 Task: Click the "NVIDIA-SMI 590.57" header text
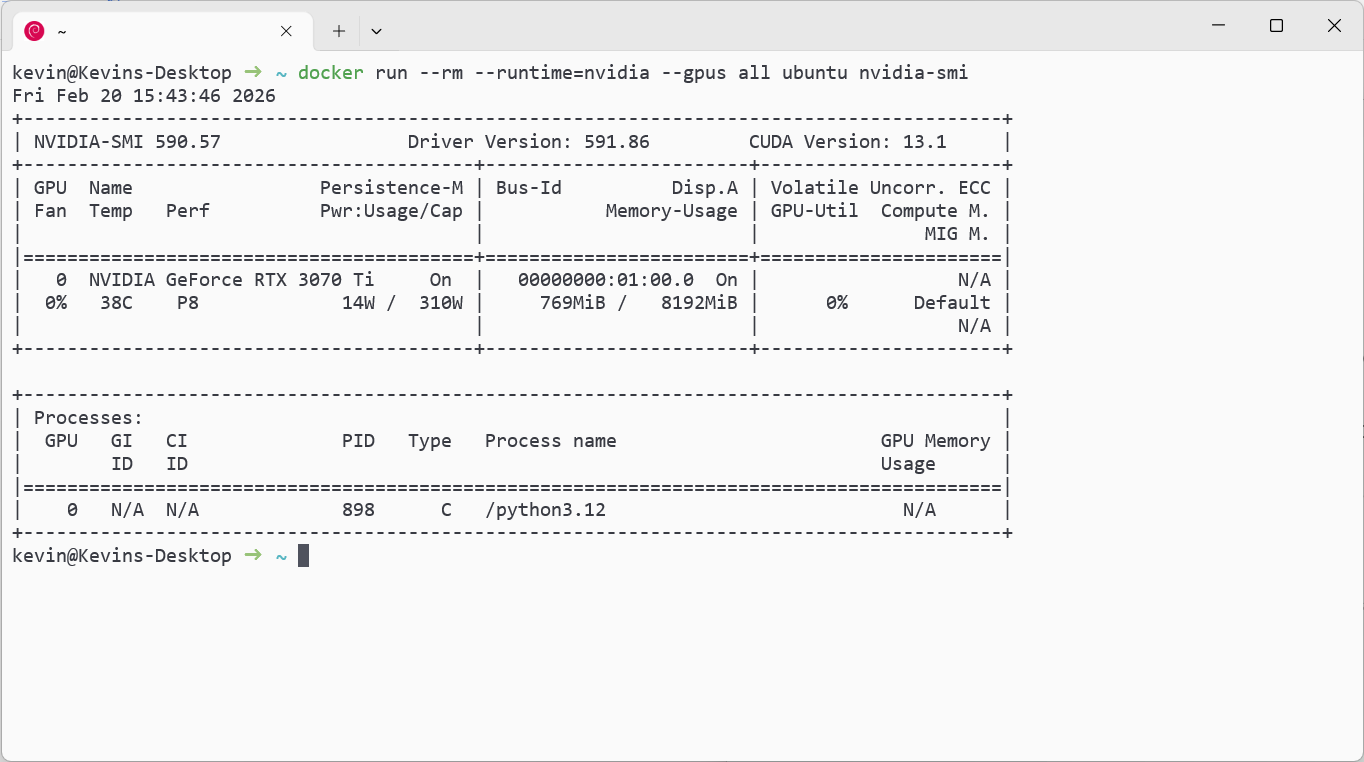coord(127,142)
